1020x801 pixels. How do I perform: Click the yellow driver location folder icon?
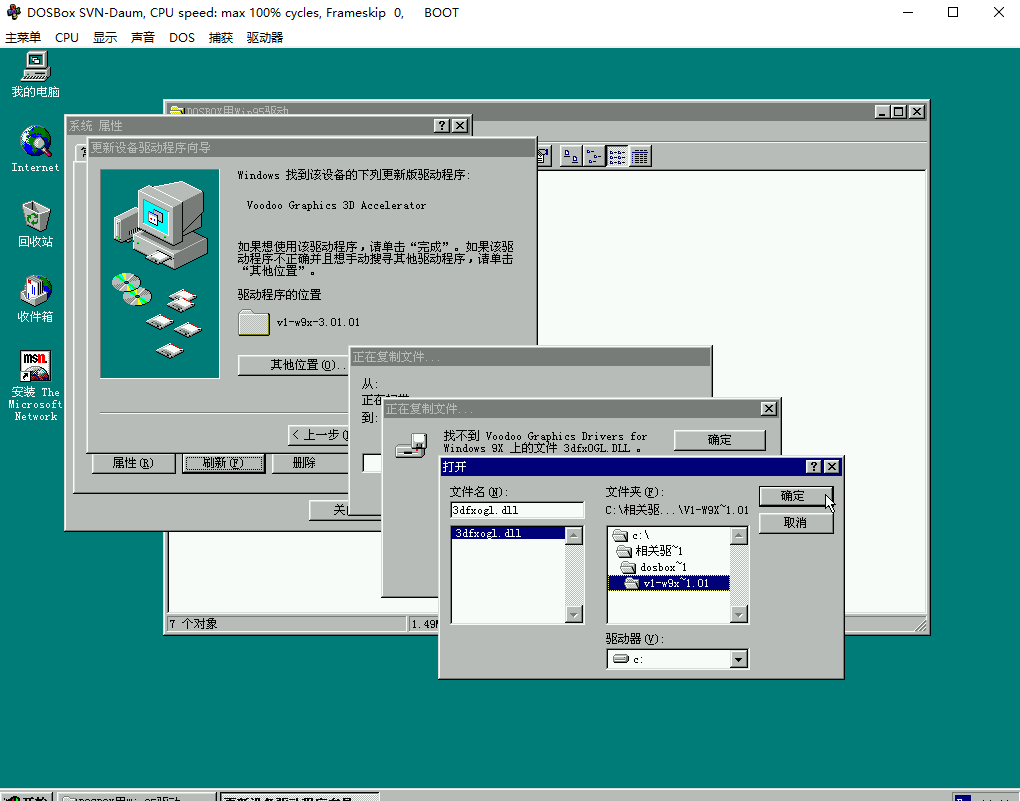click(x=254, y=323)
